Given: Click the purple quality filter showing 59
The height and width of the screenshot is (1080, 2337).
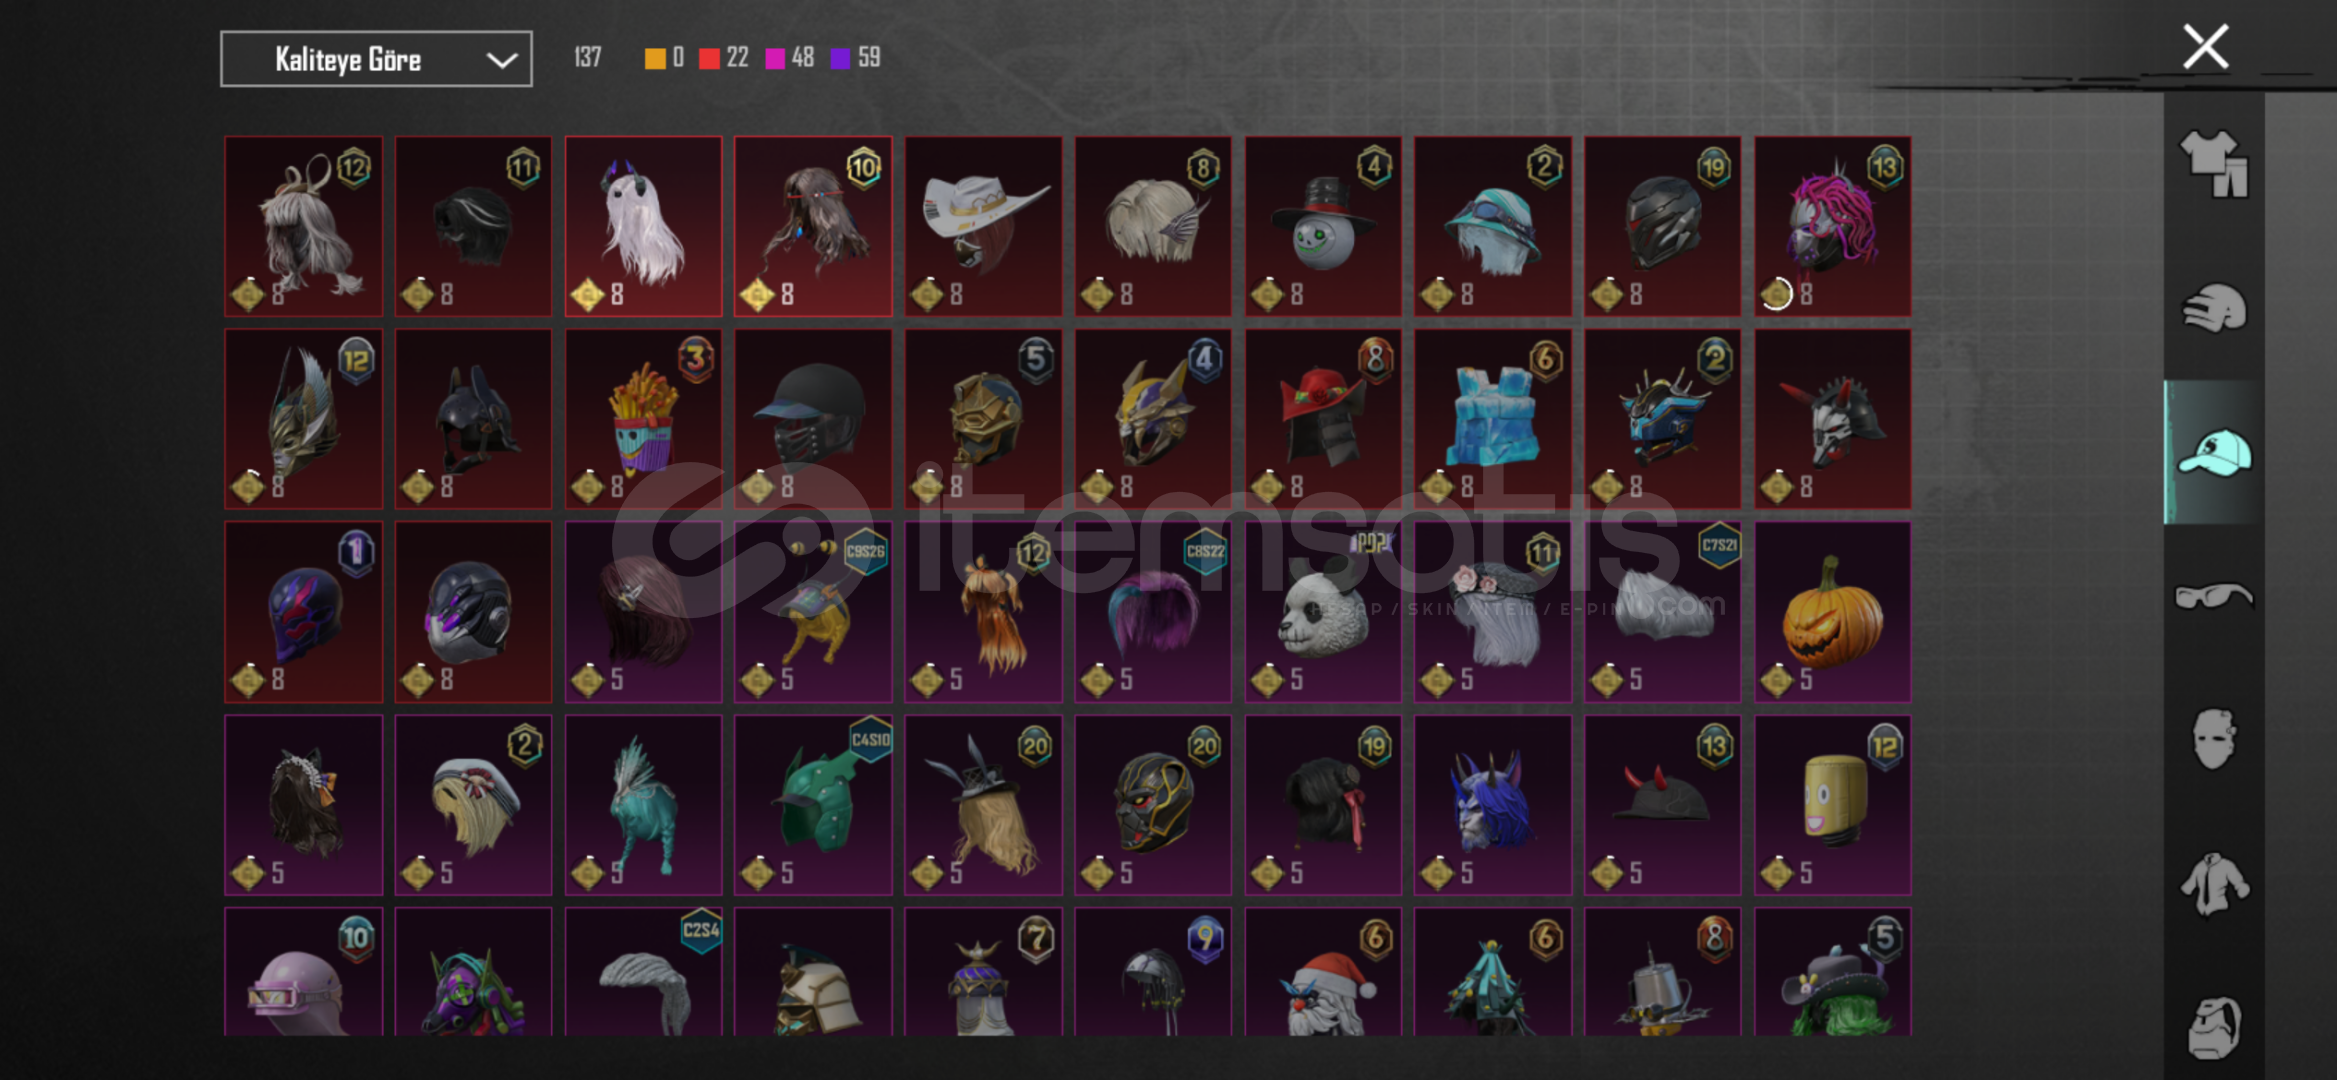Looking at the screenshot, I should click(x=856, y=58).
